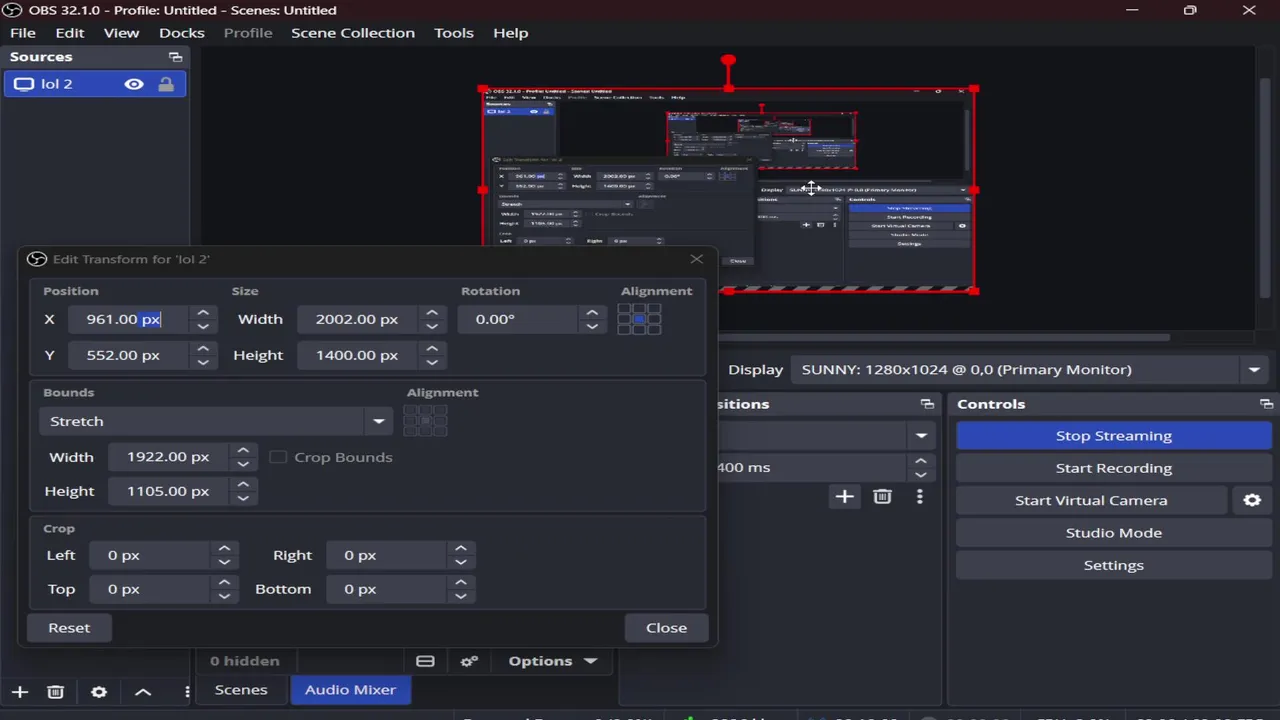Open advanced audio properties gears icon
The image size is (1280, 720).
point(468,661)
